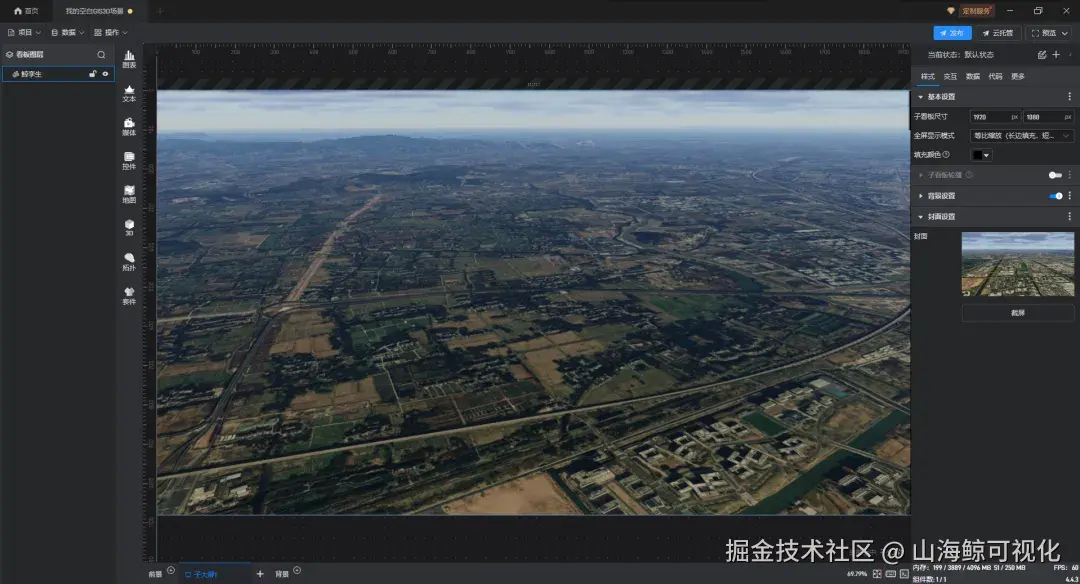
Task: Open the 操作 operations menu
Action: coord(111,32)
